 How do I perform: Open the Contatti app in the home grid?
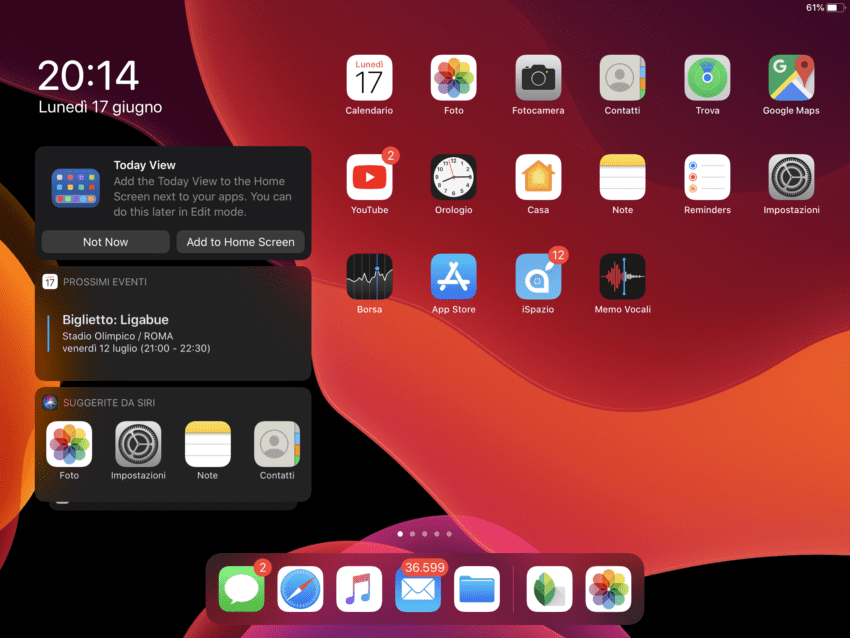tap(622, 78)
